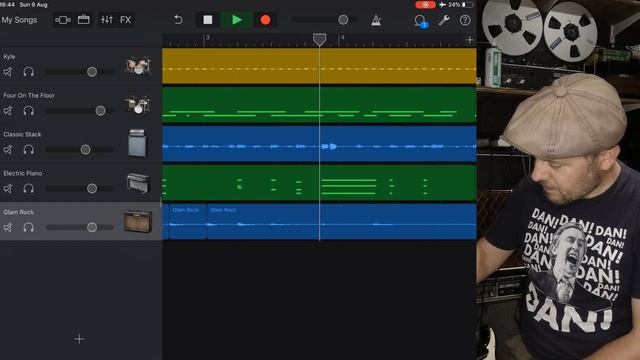Viewport: 640px width, 360px height.
Task: Solo the Electric Piano track
Action: pyautogui.click(x=29, y=189)
